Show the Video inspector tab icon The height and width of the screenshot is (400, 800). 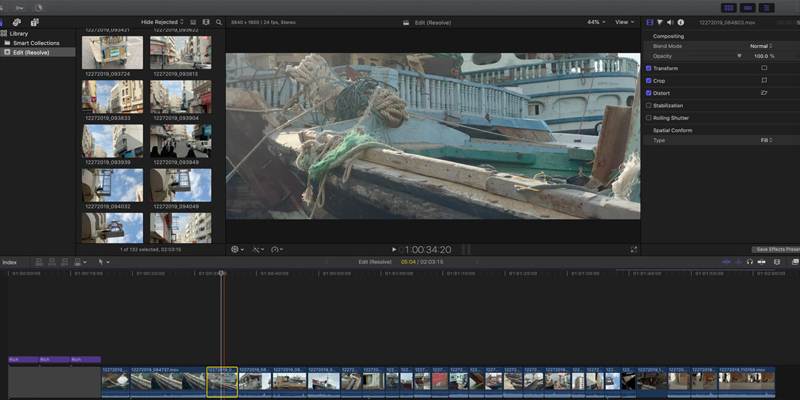(649, 22)
